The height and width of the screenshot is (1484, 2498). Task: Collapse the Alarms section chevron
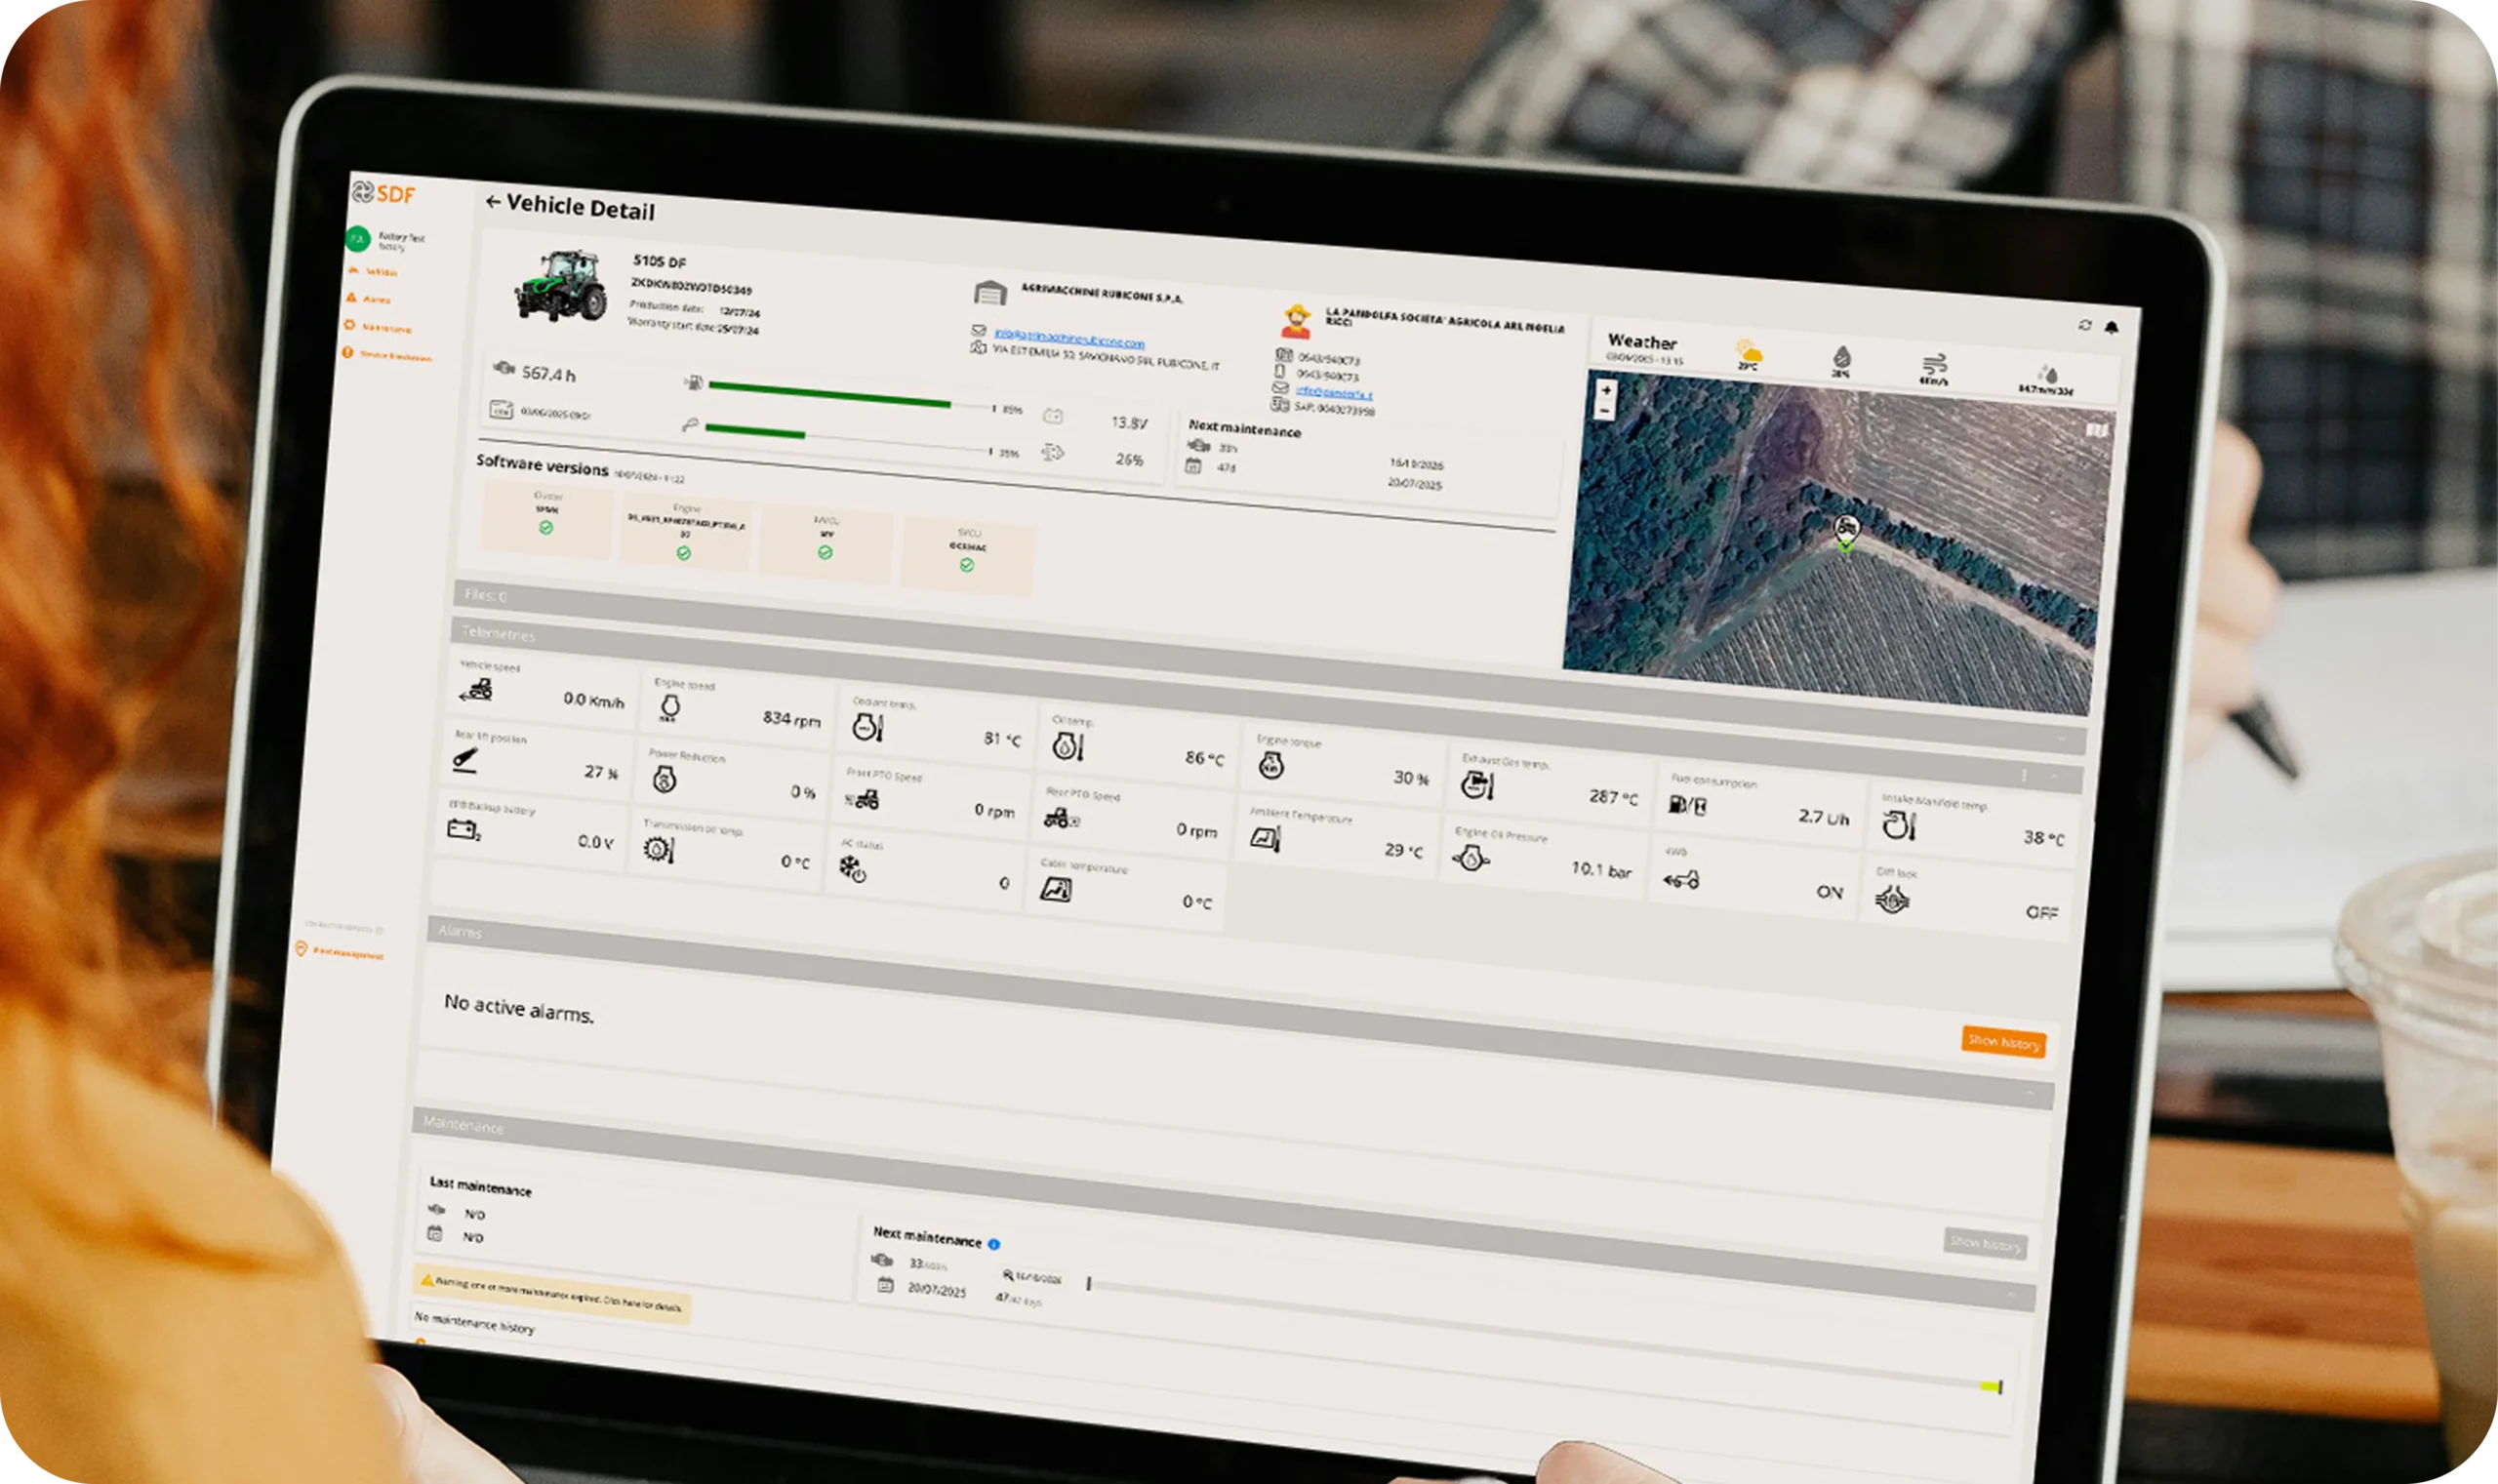click(2029, 1094)
